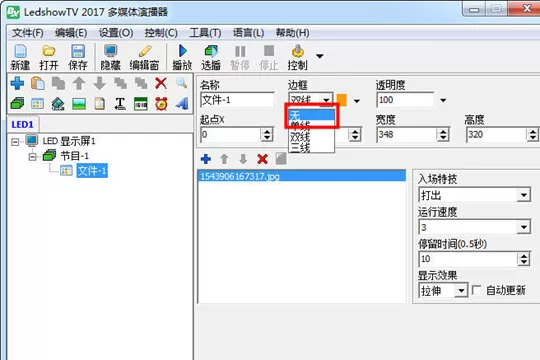This screenshot has width=540, height=360.
Task: Open the 编辑(E) menu
Action: (71, 33)
